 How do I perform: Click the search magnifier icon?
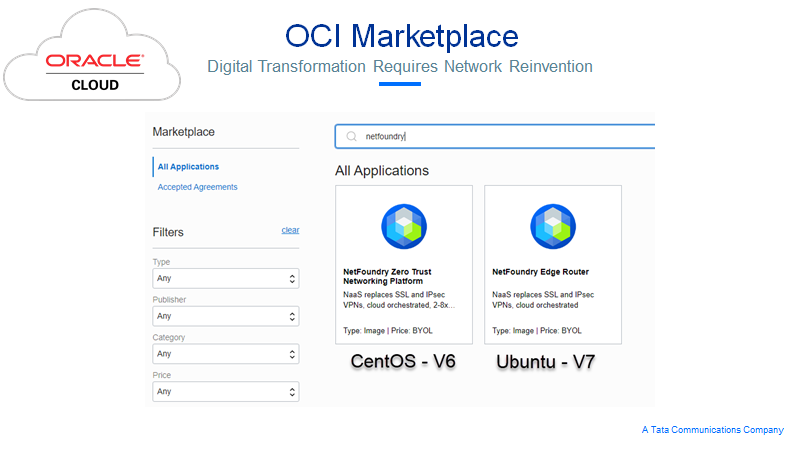click(352, 136)
